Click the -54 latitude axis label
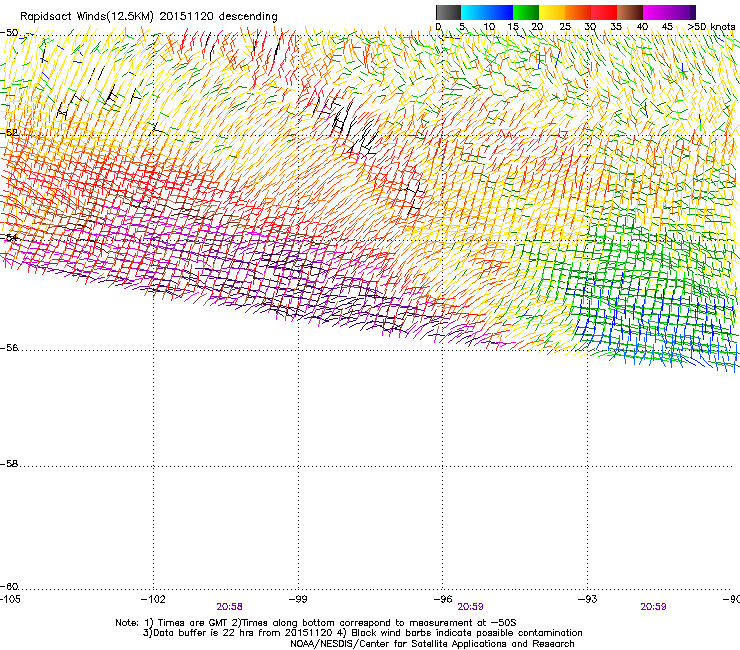 tap(9, 237)
